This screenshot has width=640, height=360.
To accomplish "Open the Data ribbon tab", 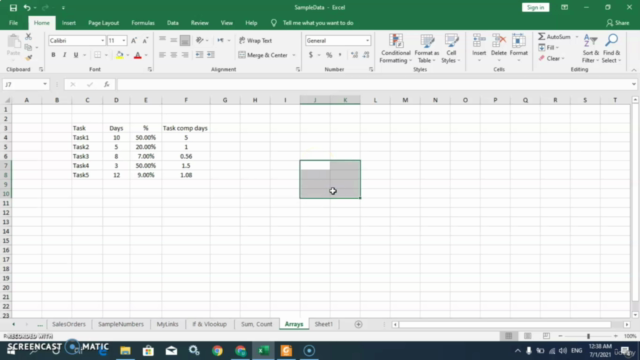I will [173, 23].
